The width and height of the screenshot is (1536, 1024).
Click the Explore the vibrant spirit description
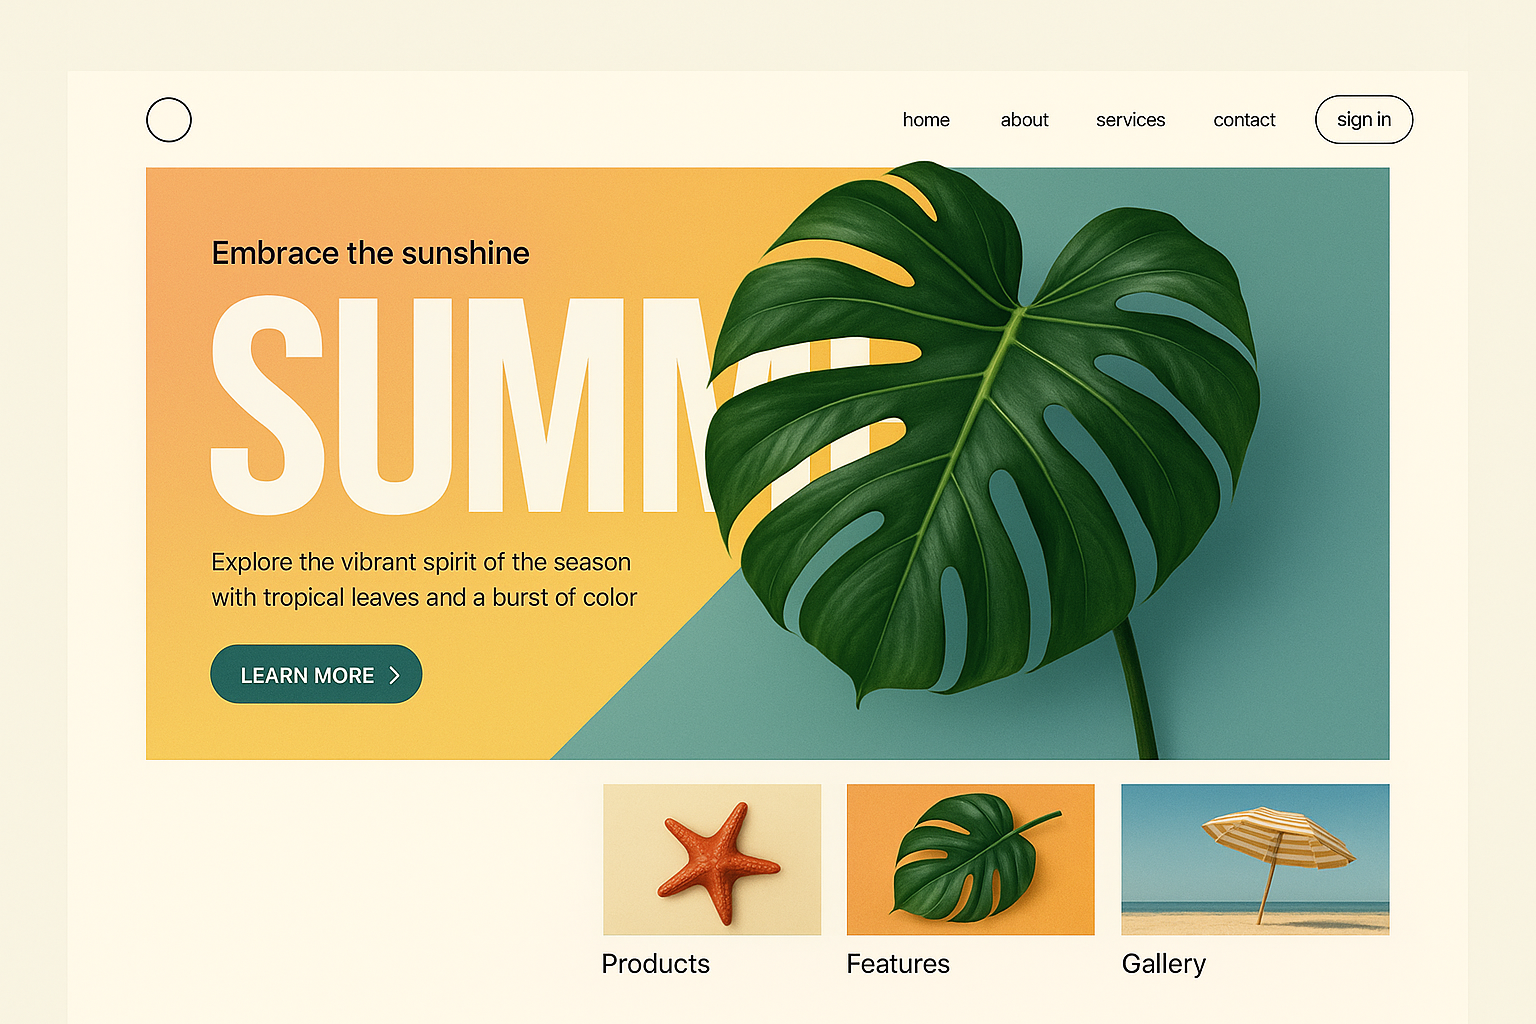pos(424,580)
